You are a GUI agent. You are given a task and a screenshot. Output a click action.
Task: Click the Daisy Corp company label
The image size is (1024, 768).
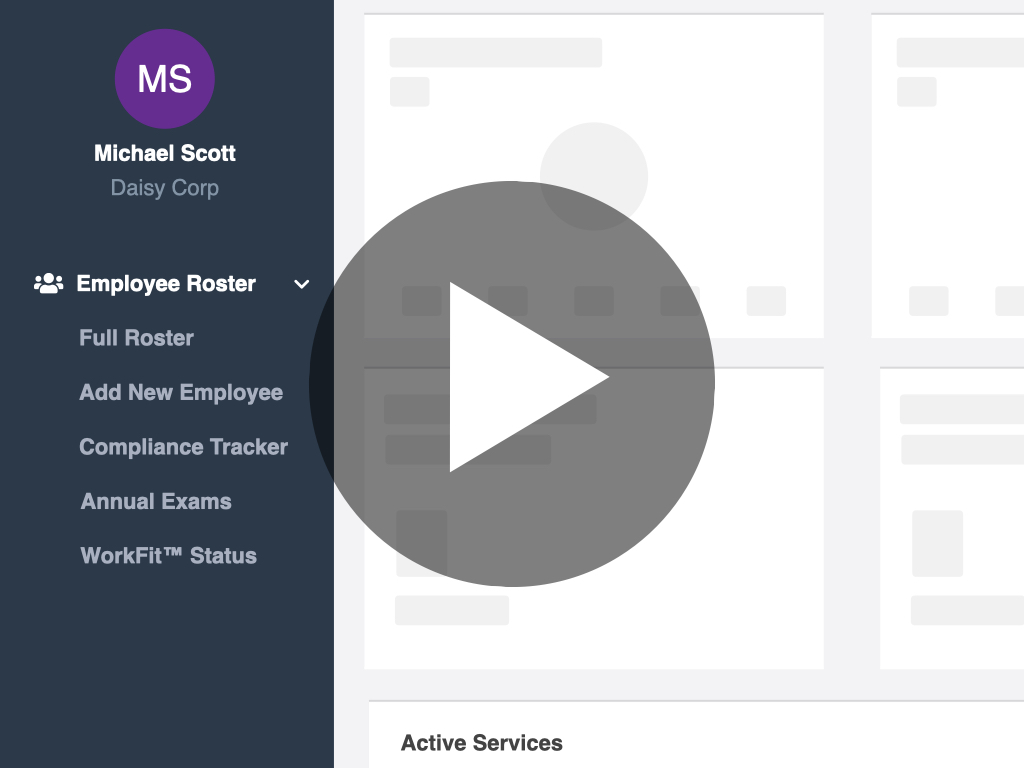coord(165,188)
